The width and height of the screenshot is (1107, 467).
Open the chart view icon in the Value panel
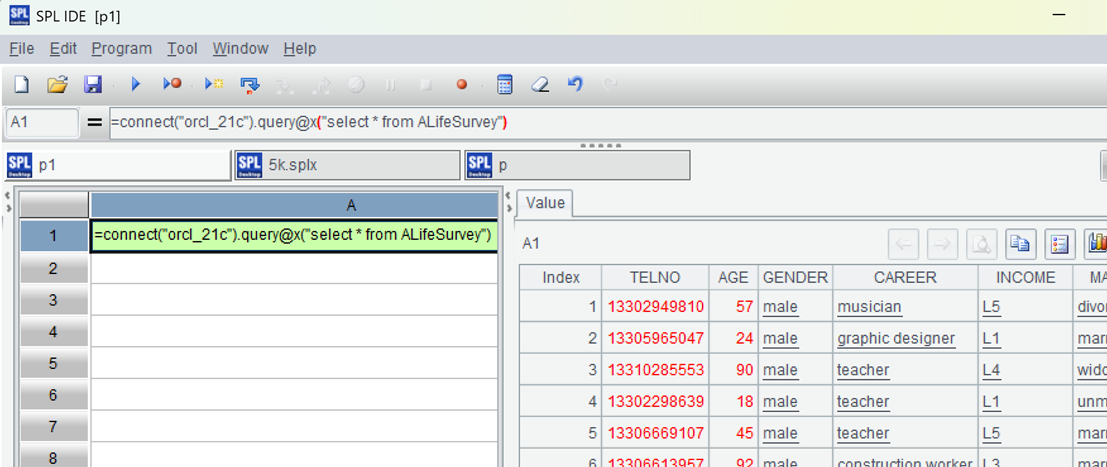coord(1096,243)
